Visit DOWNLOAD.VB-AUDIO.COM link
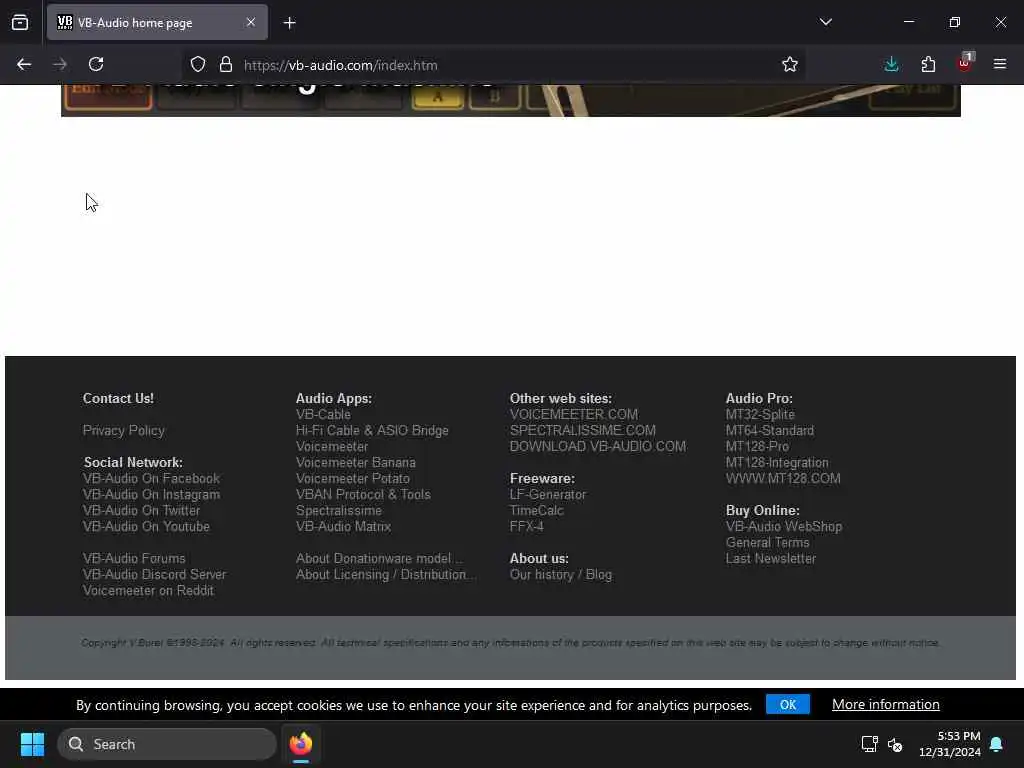Screen dimensions: 1024x768 click(598, 447)
